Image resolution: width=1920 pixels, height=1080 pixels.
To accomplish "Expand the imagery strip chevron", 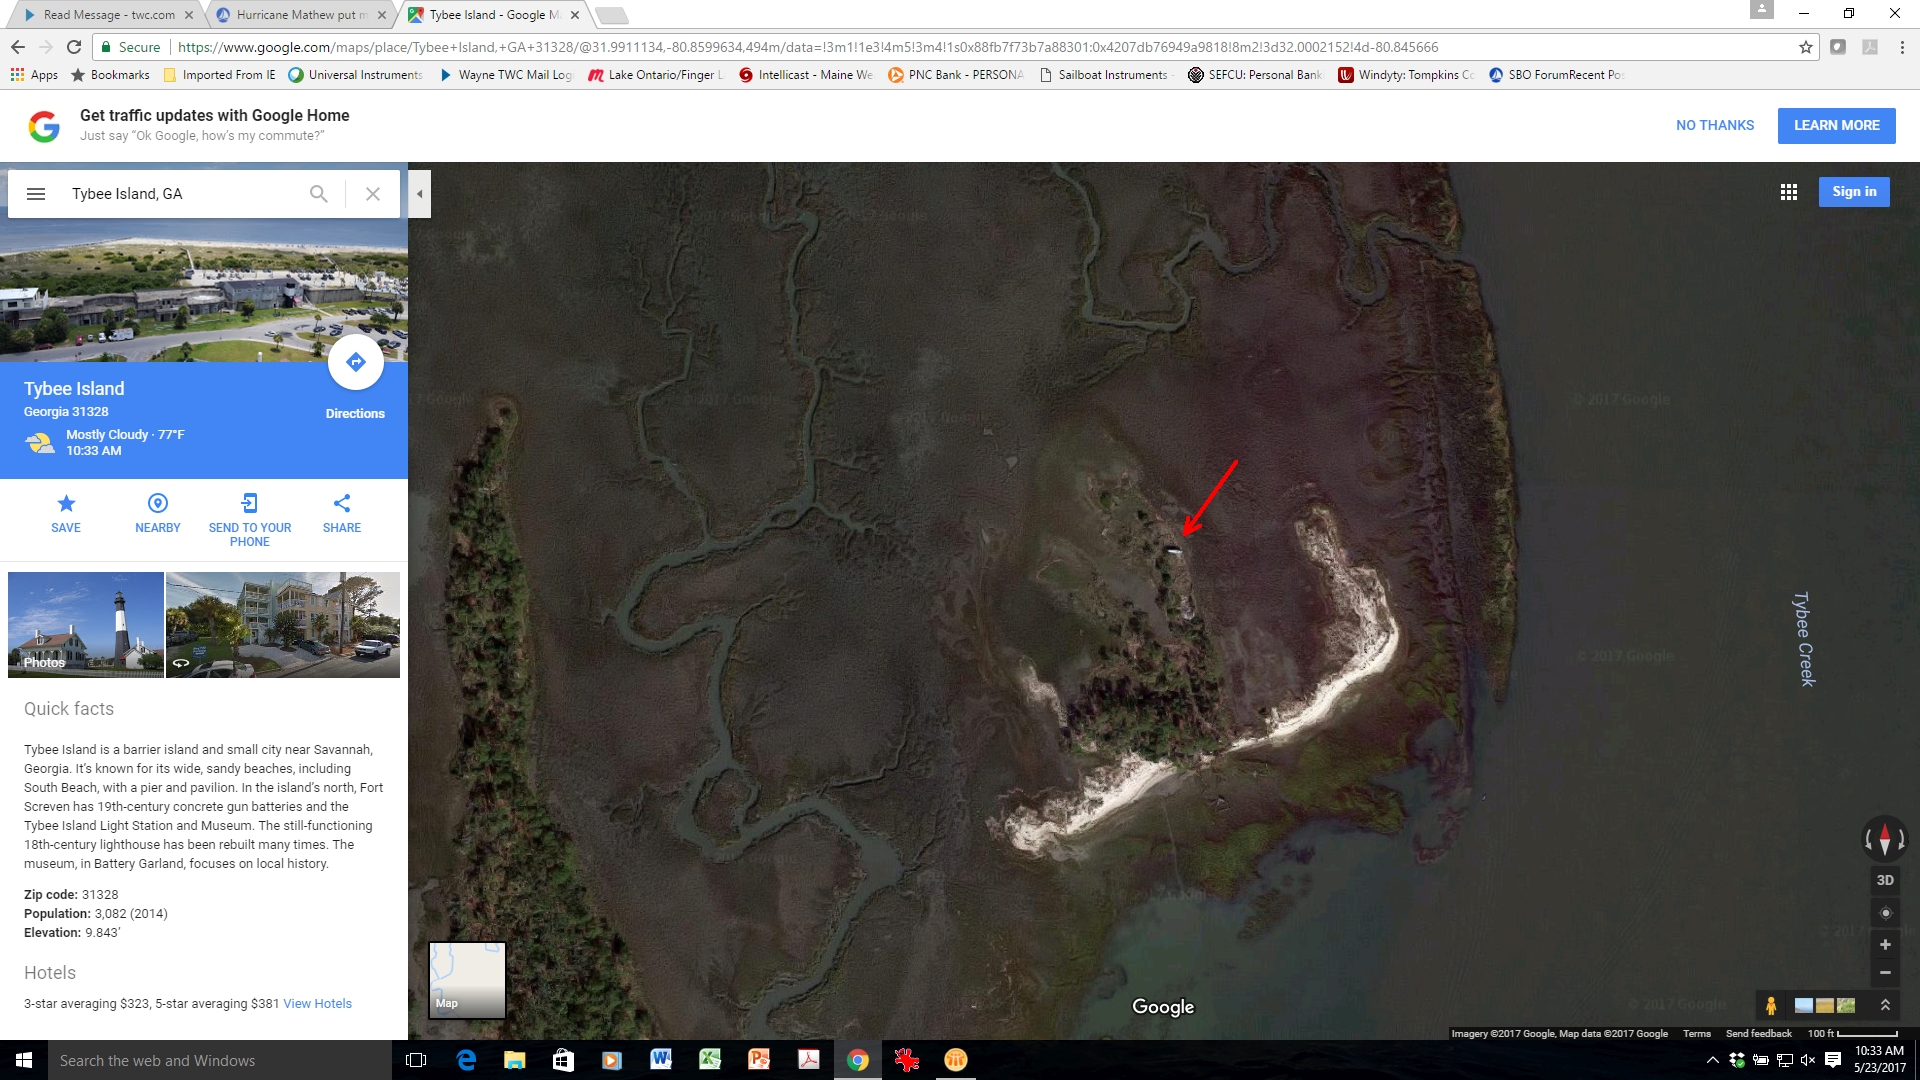I will pyautogui.click(x=1885, y=1005).
